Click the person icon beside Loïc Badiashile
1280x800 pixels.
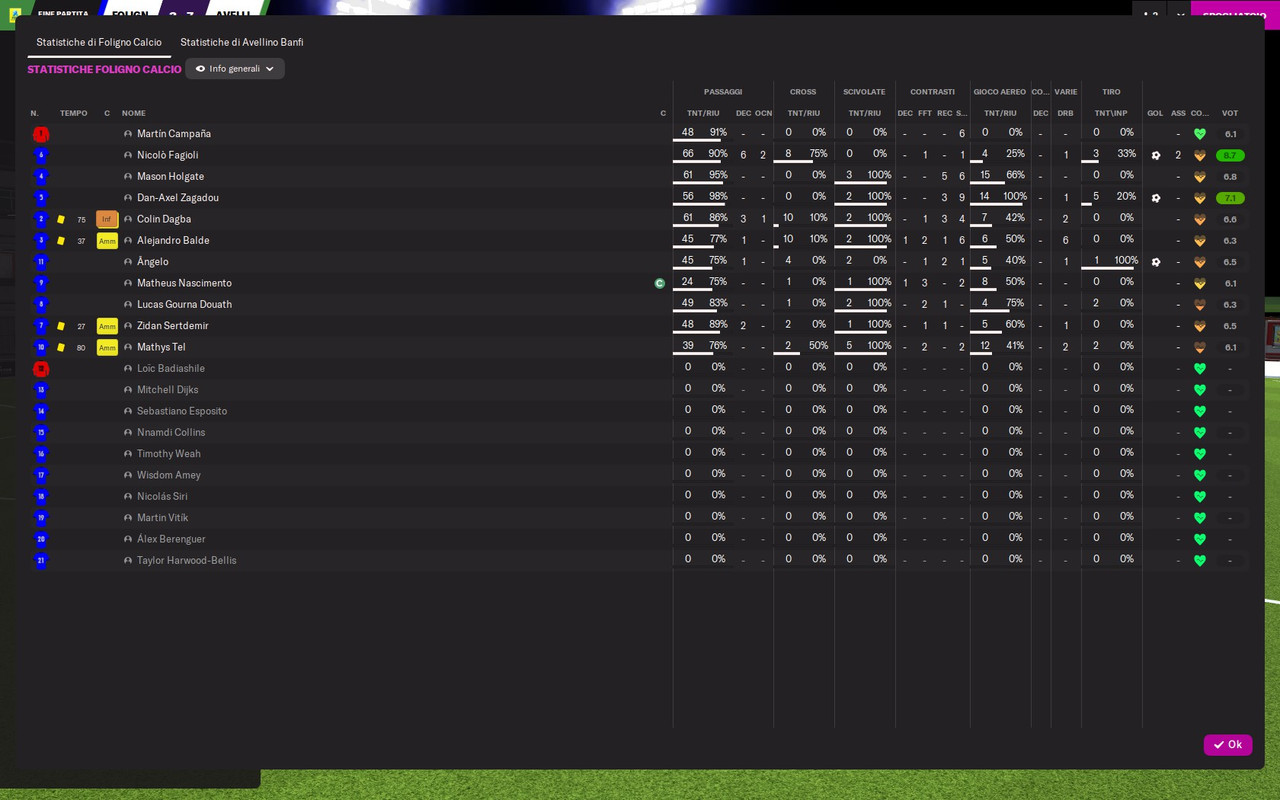coord(128,369)
